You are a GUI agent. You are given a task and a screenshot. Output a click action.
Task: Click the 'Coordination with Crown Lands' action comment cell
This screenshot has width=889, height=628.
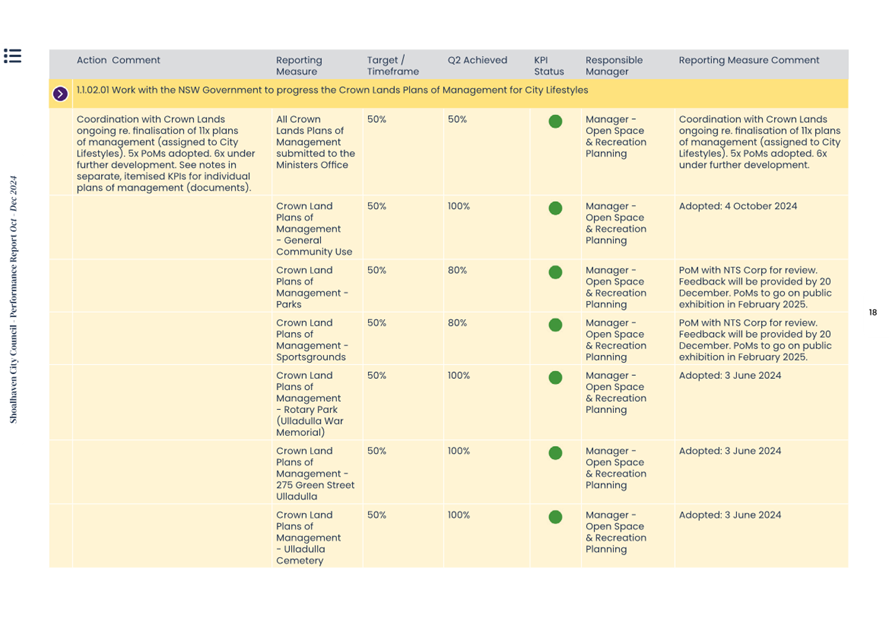(x=162, y=153)
